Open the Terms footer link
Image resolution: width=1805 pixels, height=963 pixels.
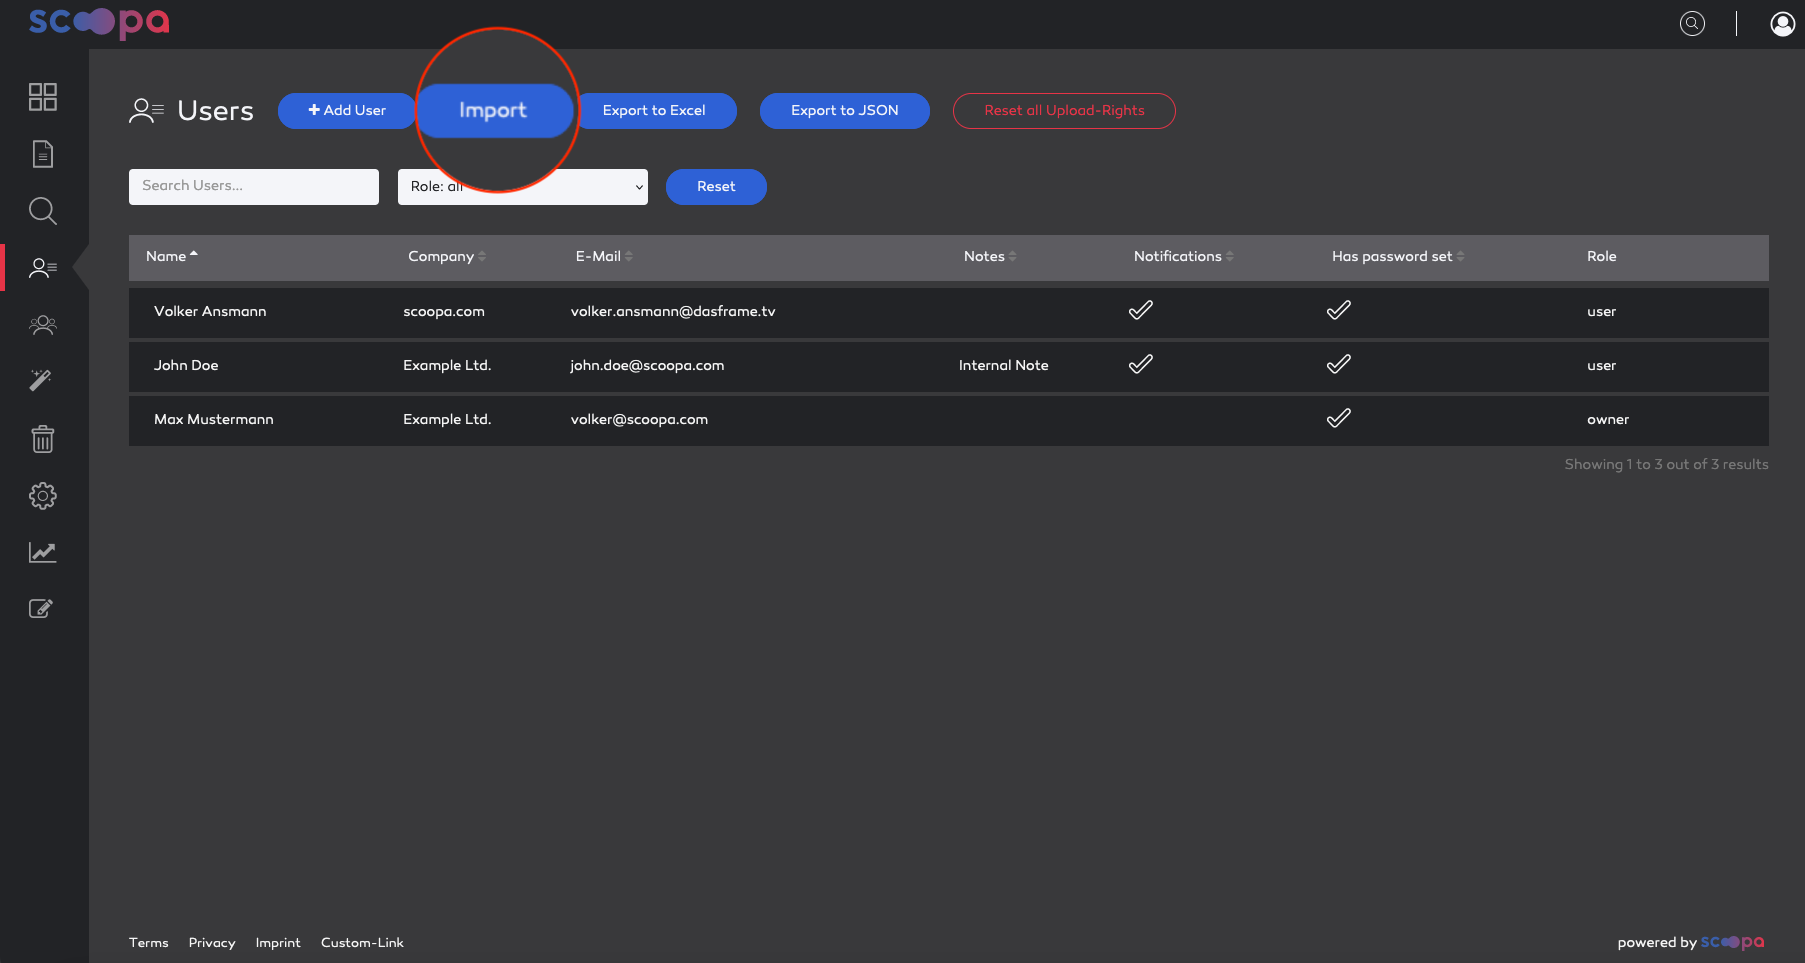[149, 943]
